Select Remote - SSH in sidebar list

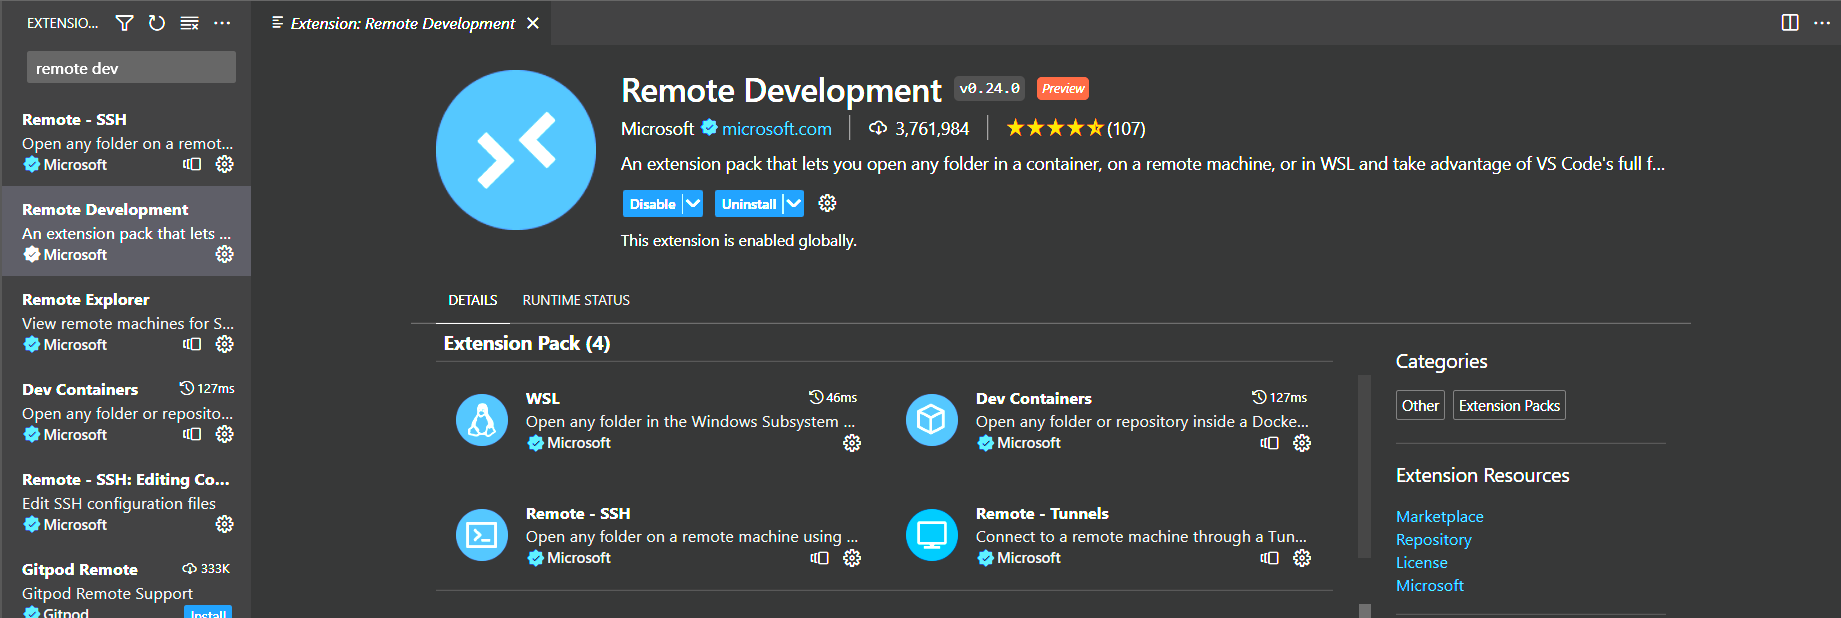tap(126, 141)
